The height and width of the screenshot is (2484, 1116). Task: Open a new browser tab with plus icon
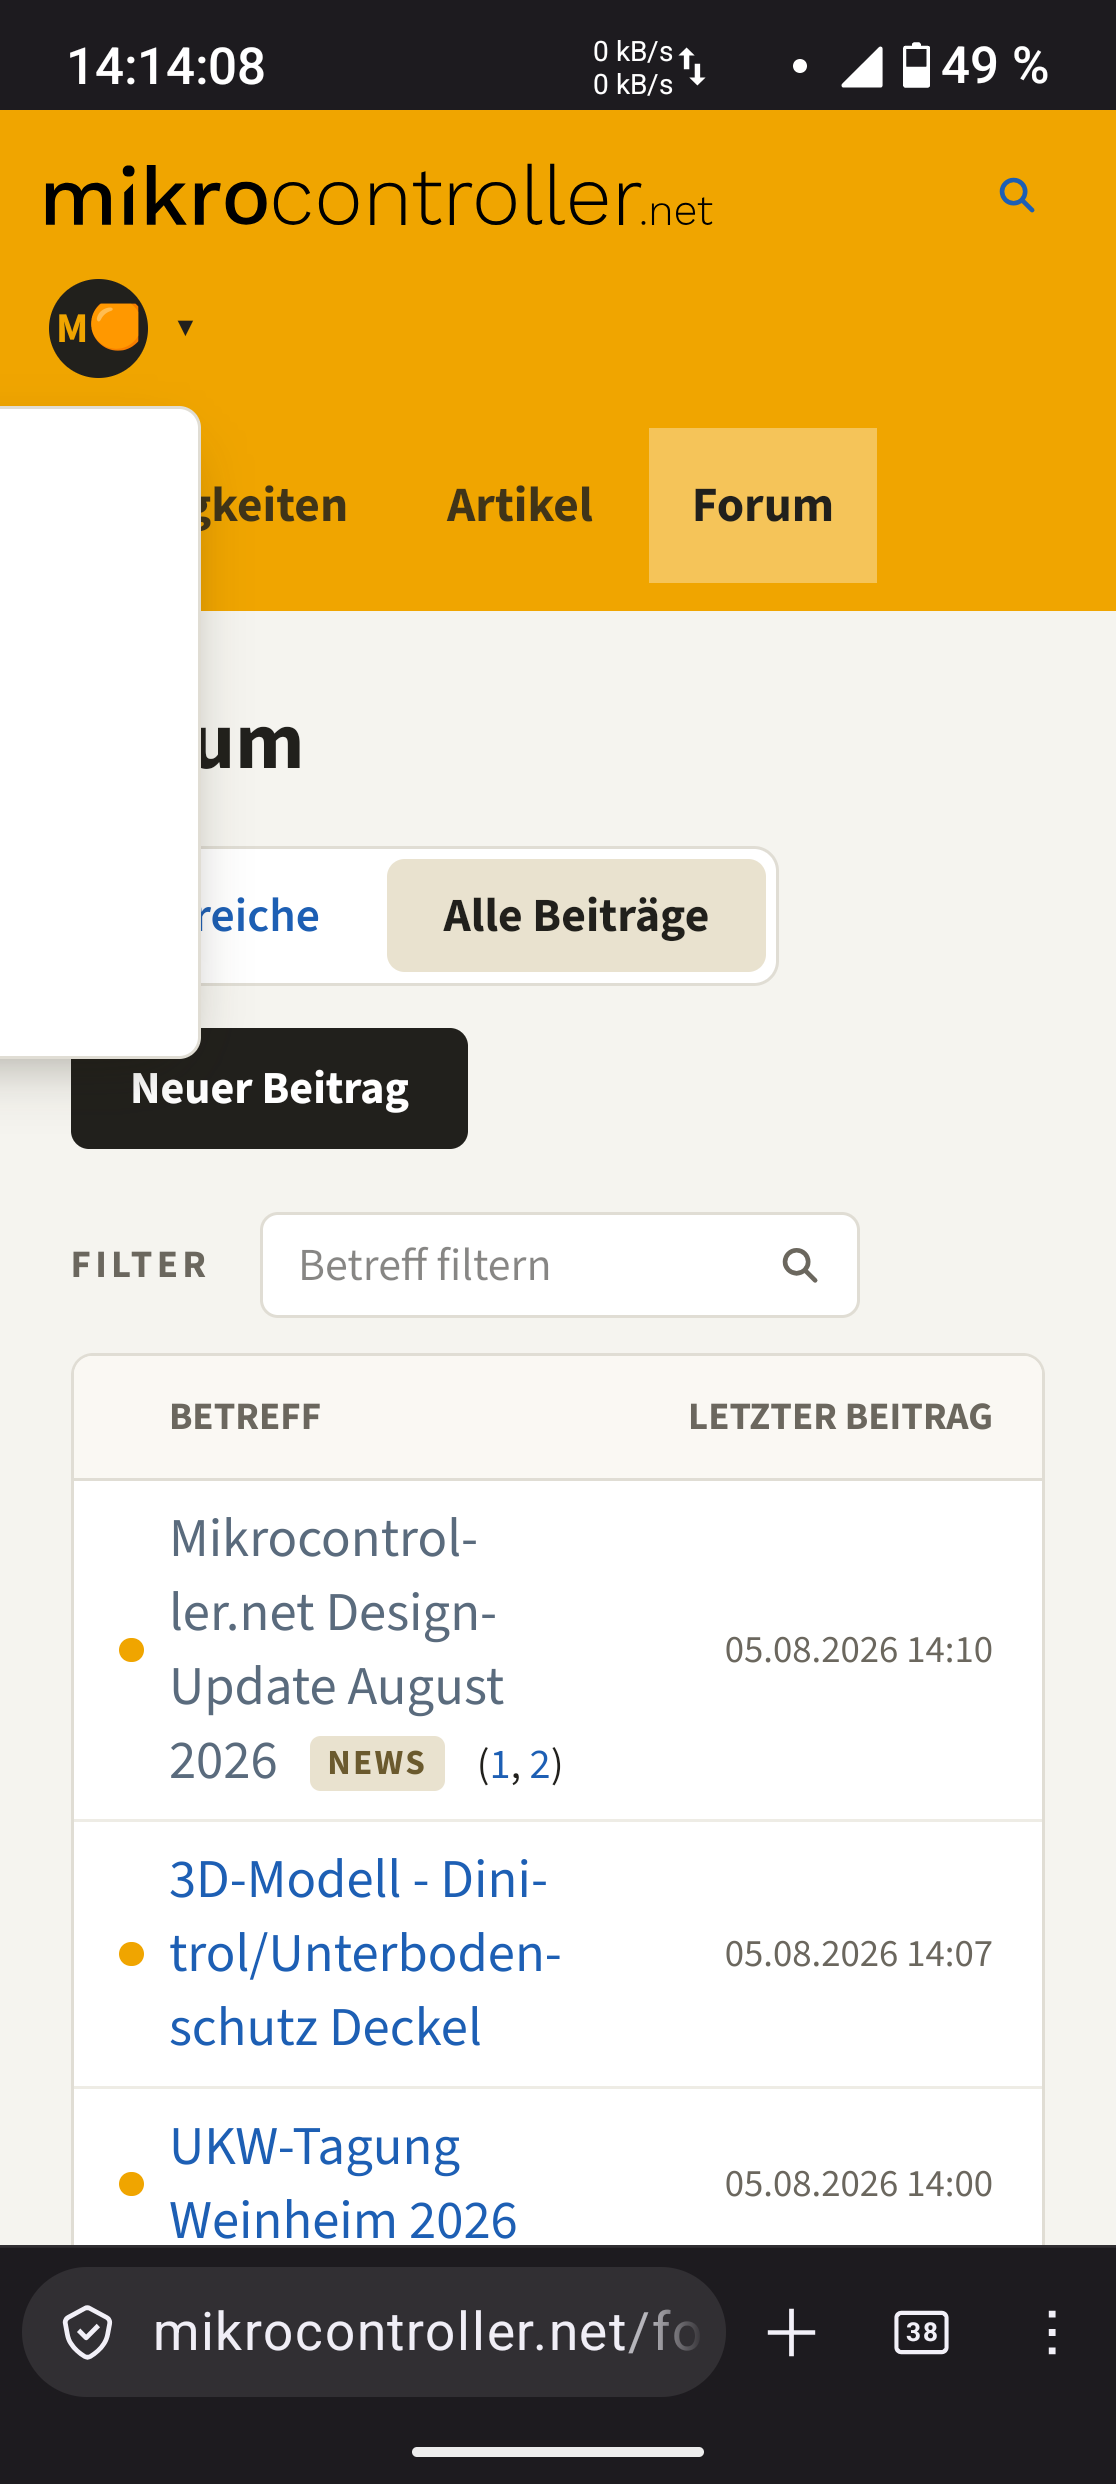(x=791, y=2332)
